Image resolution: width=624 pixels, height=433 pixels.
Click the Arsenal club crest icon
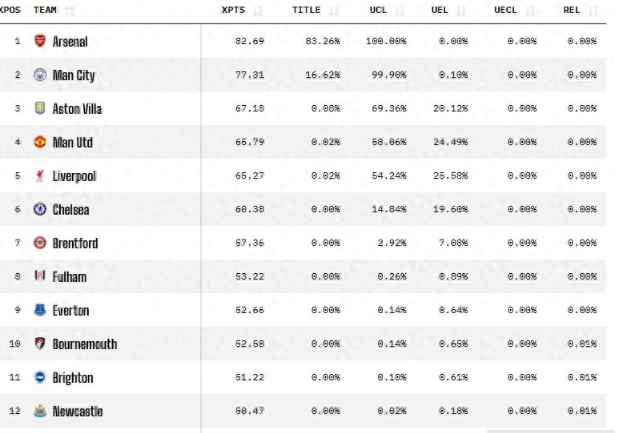coord(40,41)
